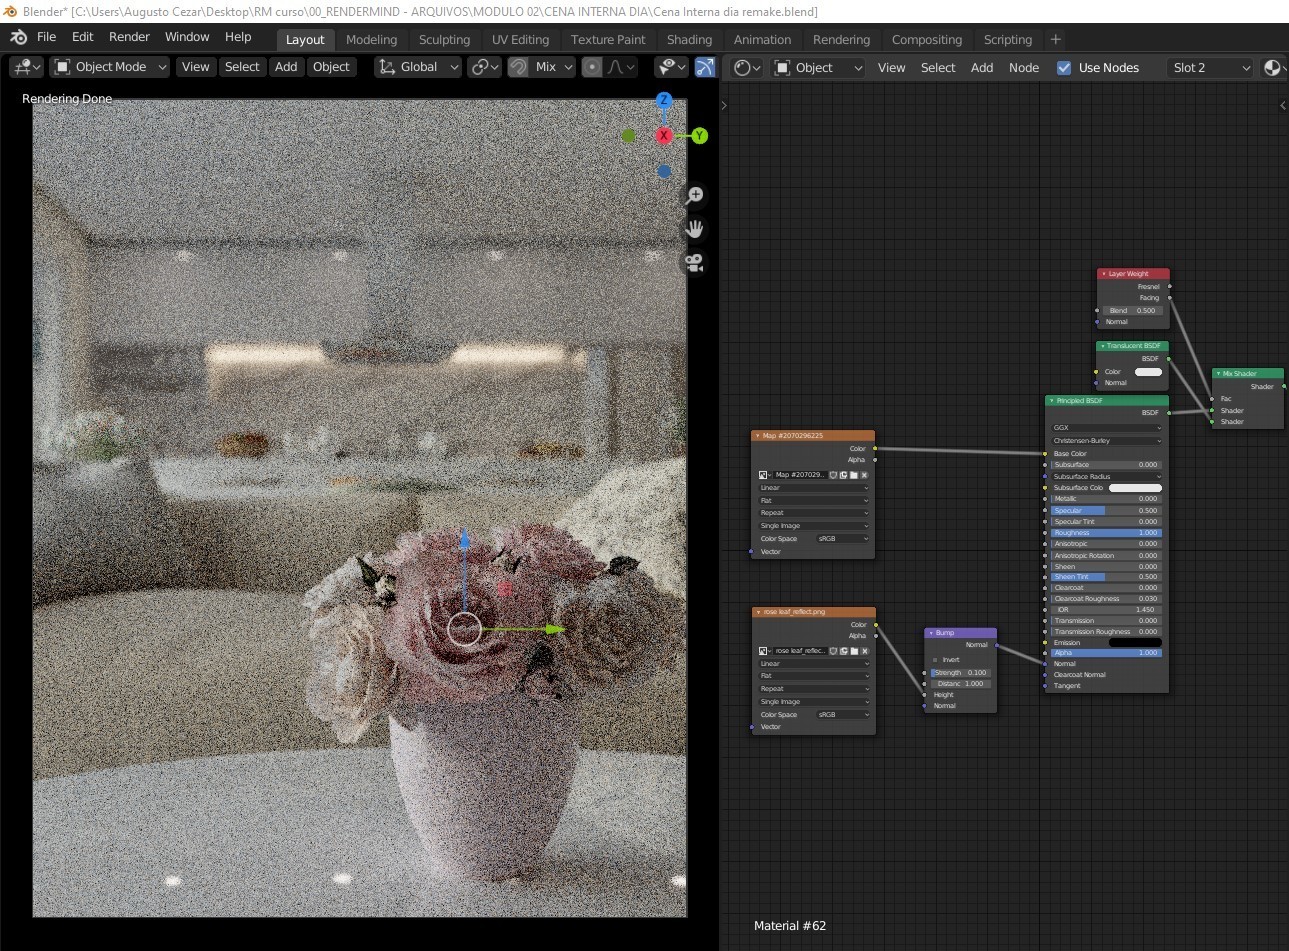Switch to the UV Editing workspace tab
Image resolution: width=1289 pixels, height=951 pixels.
[x=520, y=40]
